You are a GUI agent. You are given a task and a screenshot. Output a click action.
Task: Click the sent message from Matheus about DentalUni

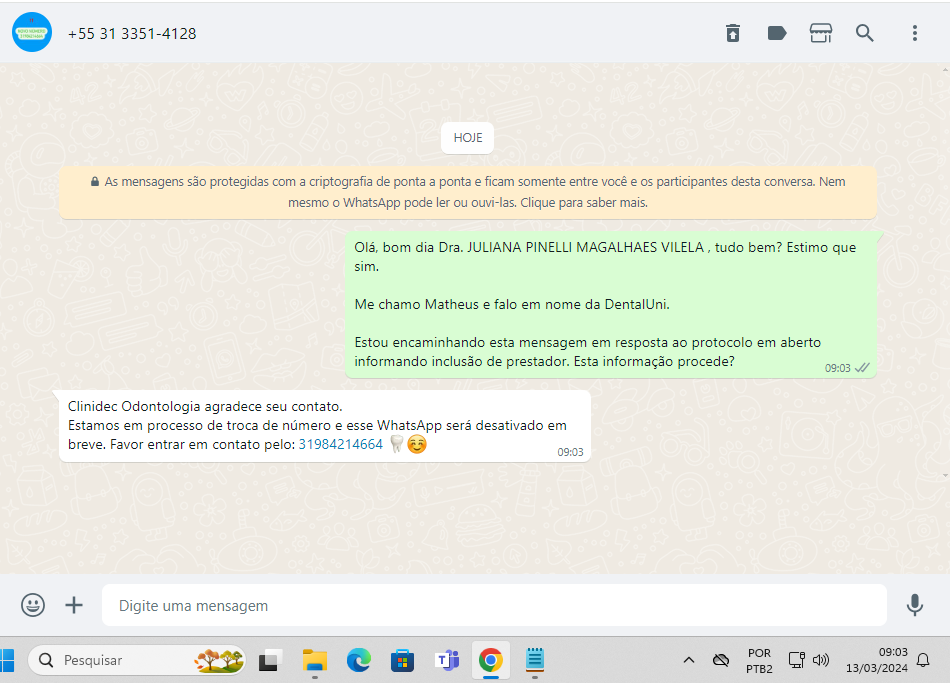click(x=611, y=304)
